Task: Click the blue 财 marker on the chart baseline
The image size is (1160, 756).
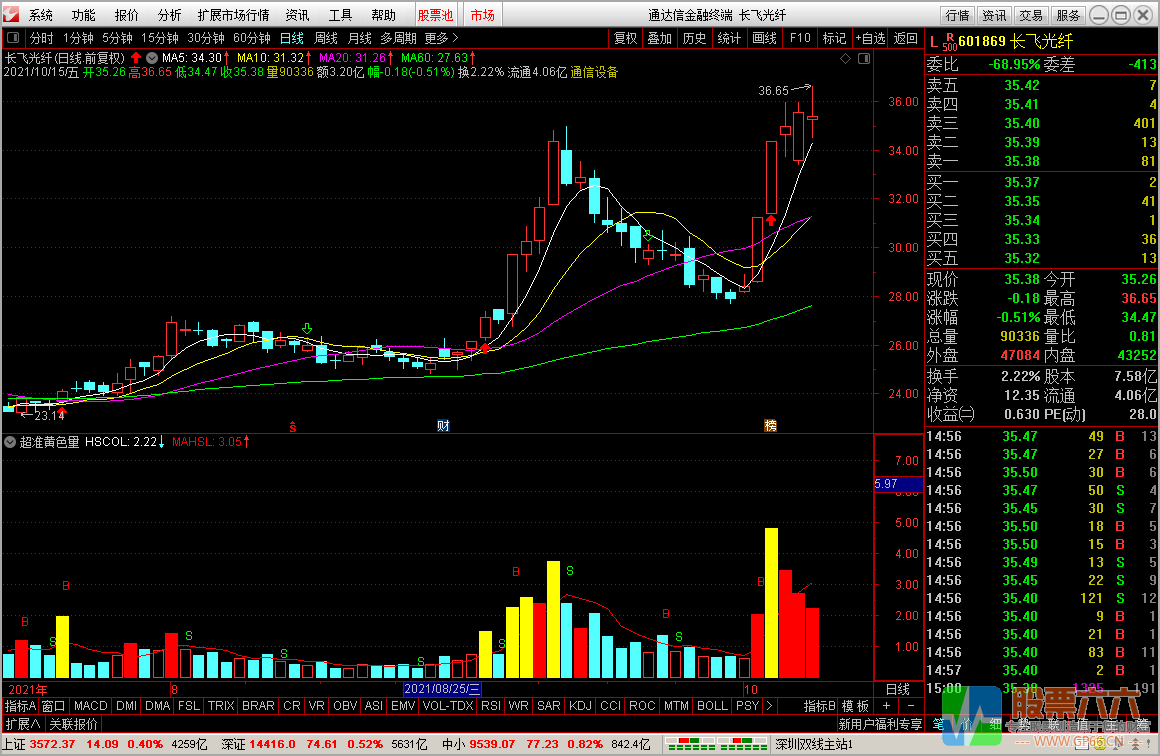Action: [x=443, y=425]
